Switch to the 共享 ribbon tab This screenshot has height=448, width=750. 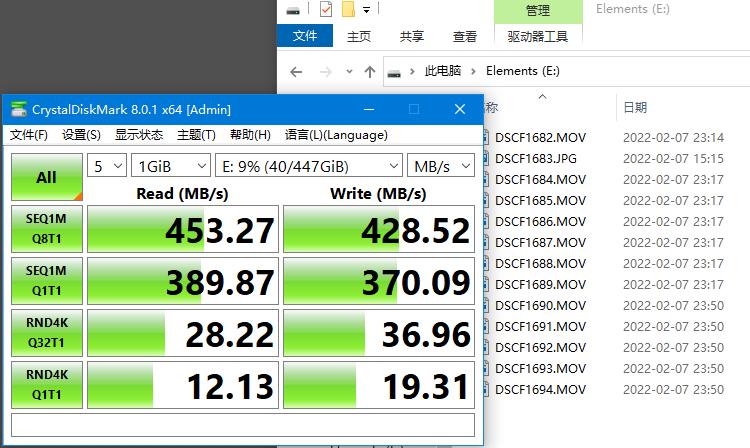412,36
